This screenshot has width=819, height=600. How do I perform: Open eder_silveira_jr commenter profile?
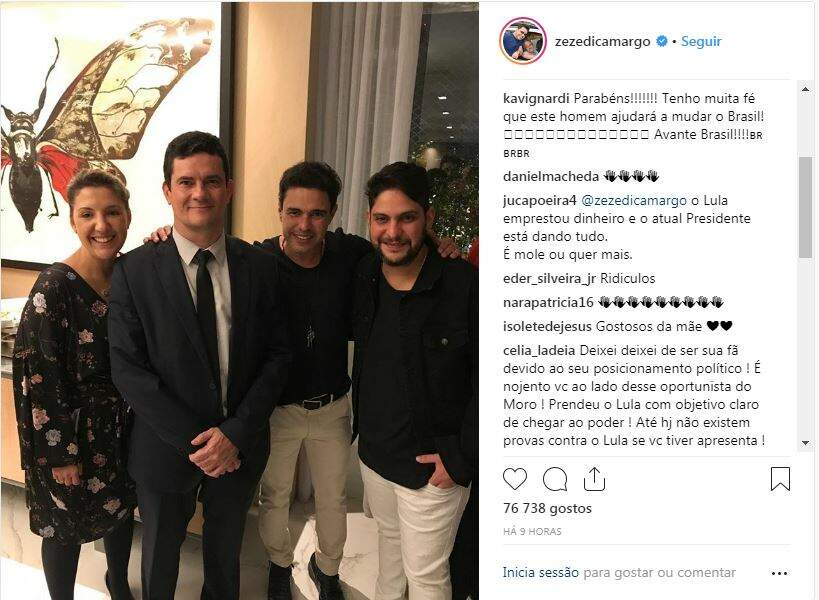click(549, 278)
